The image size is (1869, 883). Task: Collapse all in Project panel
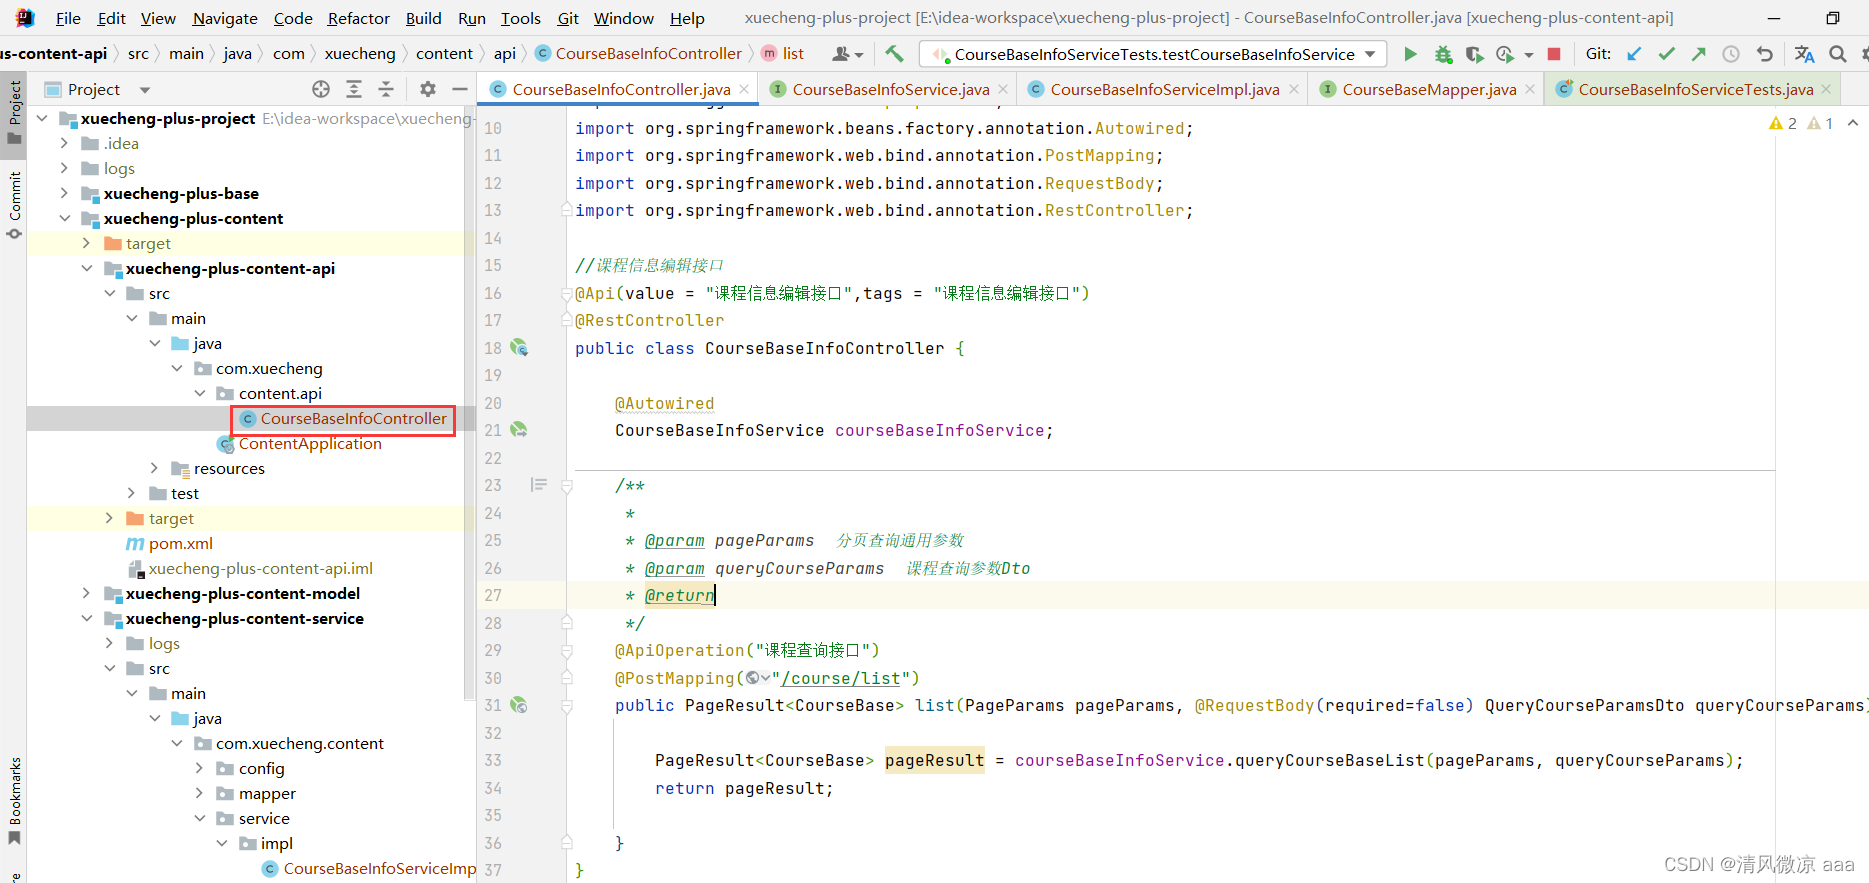click(386, 89)
